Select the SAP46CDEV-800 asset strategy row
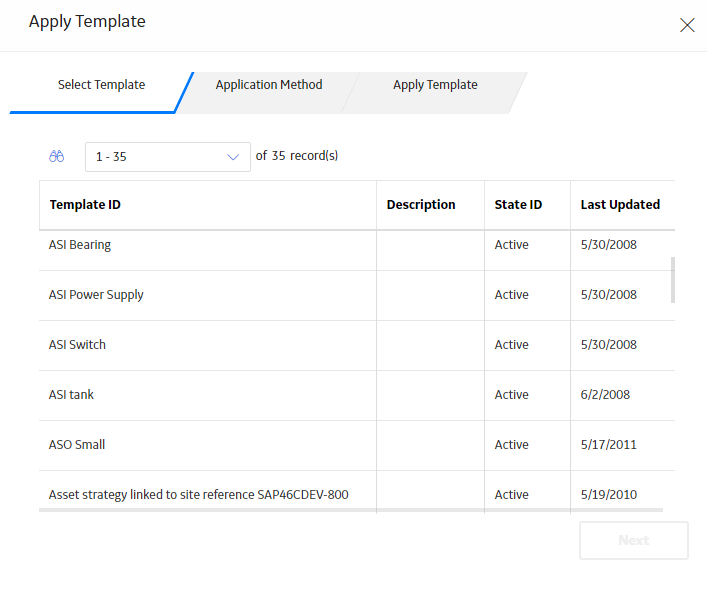The image size is (707, 600). (x=357, y=491)
